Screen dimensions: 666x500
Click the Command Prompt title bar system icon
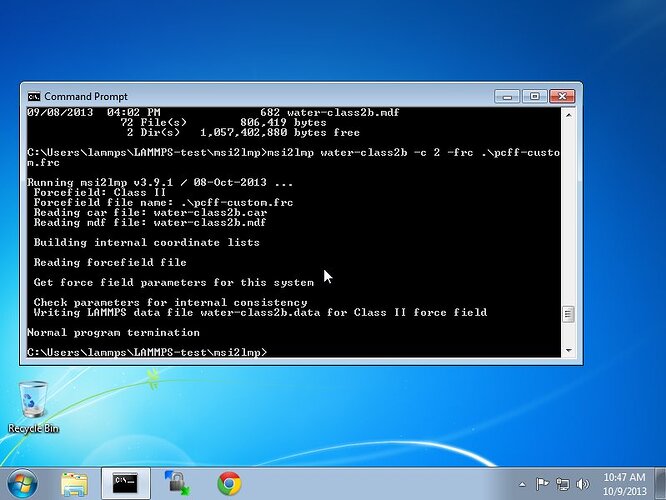tap(34, 97)
